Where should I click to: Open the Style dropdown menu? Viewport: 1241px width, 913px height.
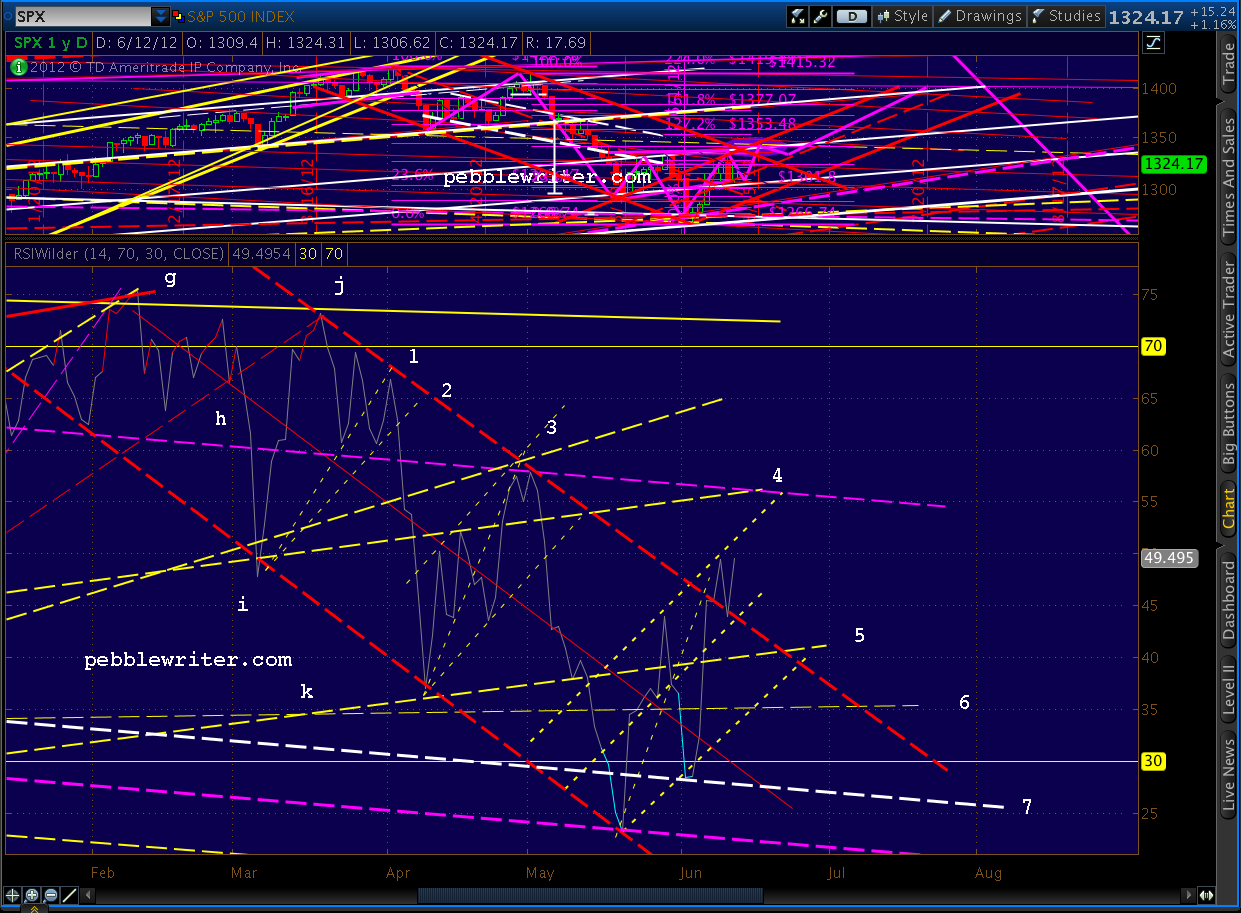click(x=903, y=16)
